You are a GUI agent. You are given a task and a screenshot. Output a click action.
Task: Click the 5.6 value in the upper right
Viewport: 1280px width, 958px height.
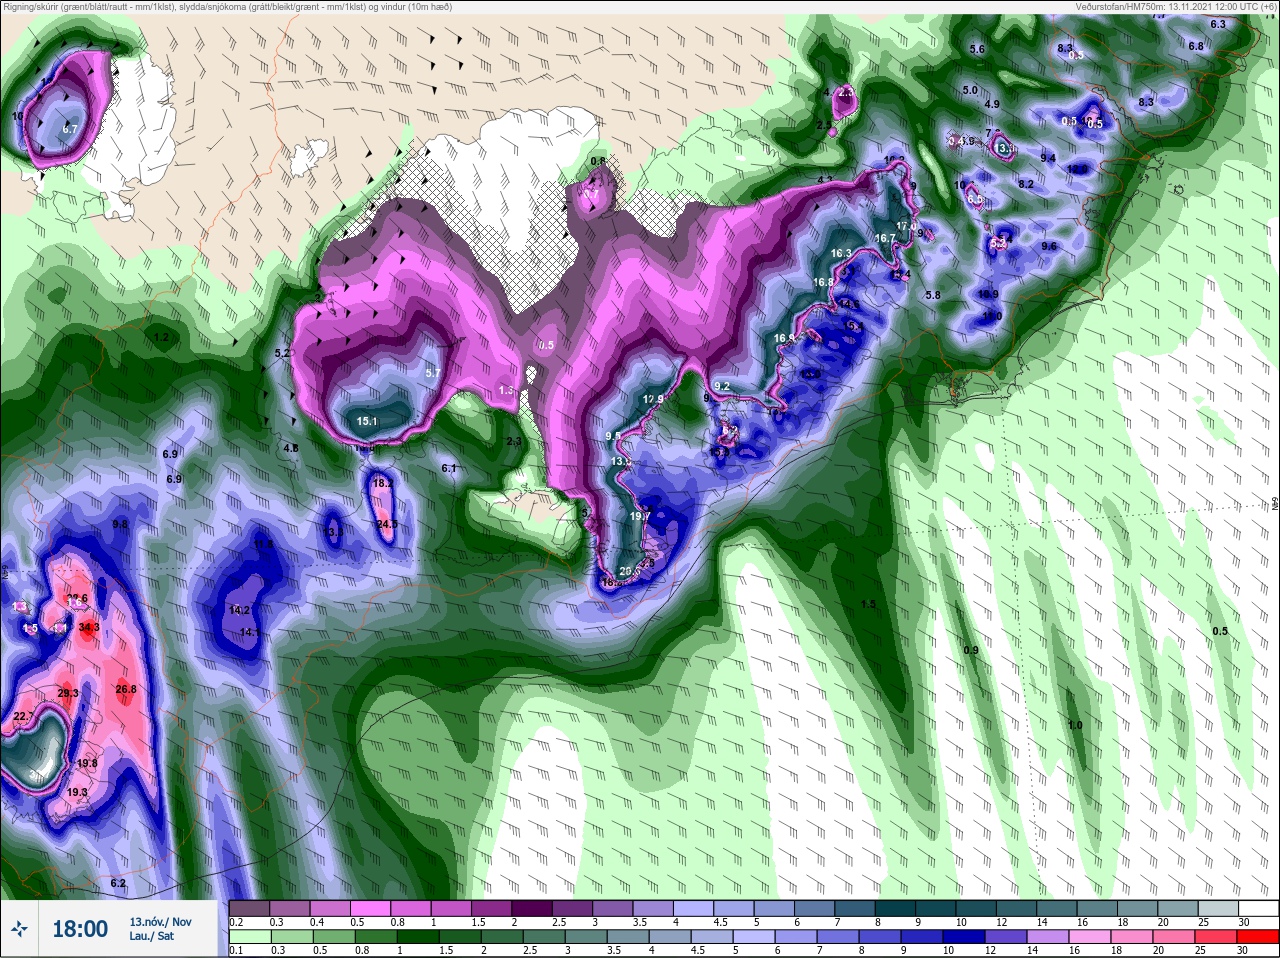click(977, 49)
